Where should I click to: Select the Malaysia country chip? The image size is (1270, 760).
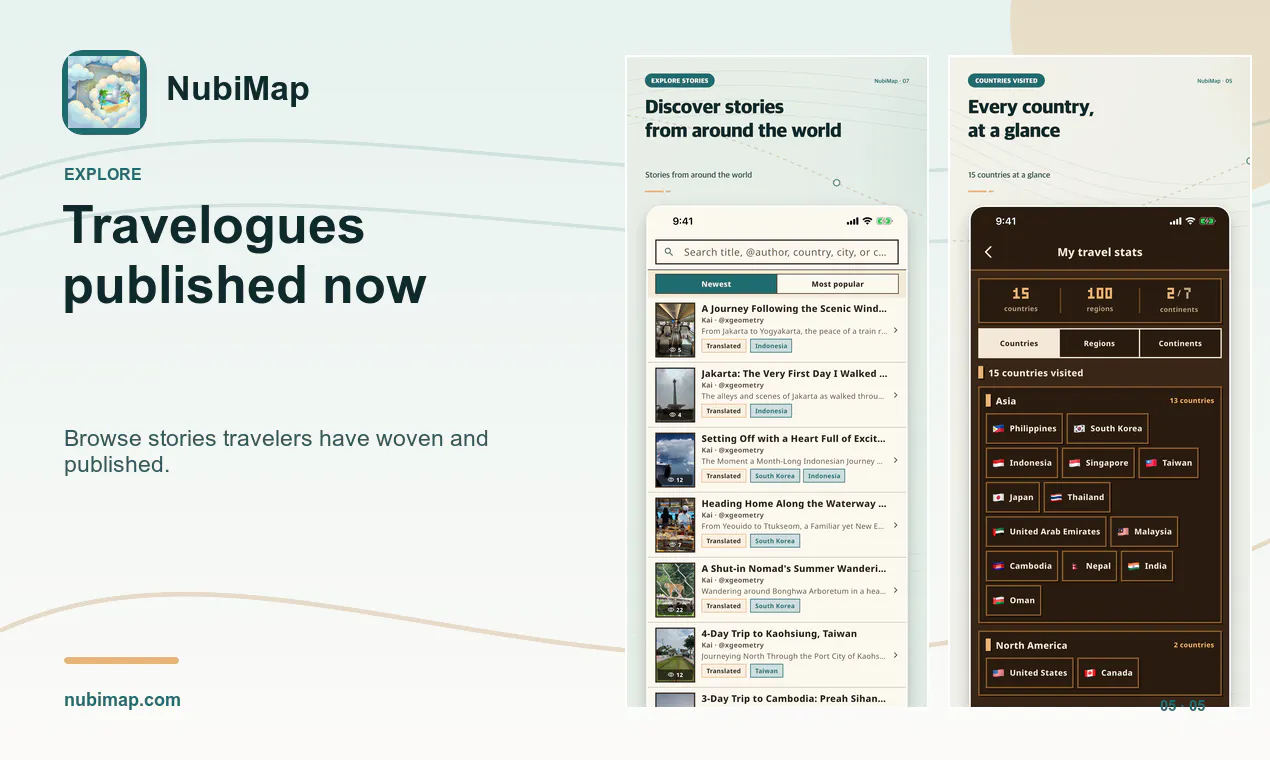(x=1144, y=532)
